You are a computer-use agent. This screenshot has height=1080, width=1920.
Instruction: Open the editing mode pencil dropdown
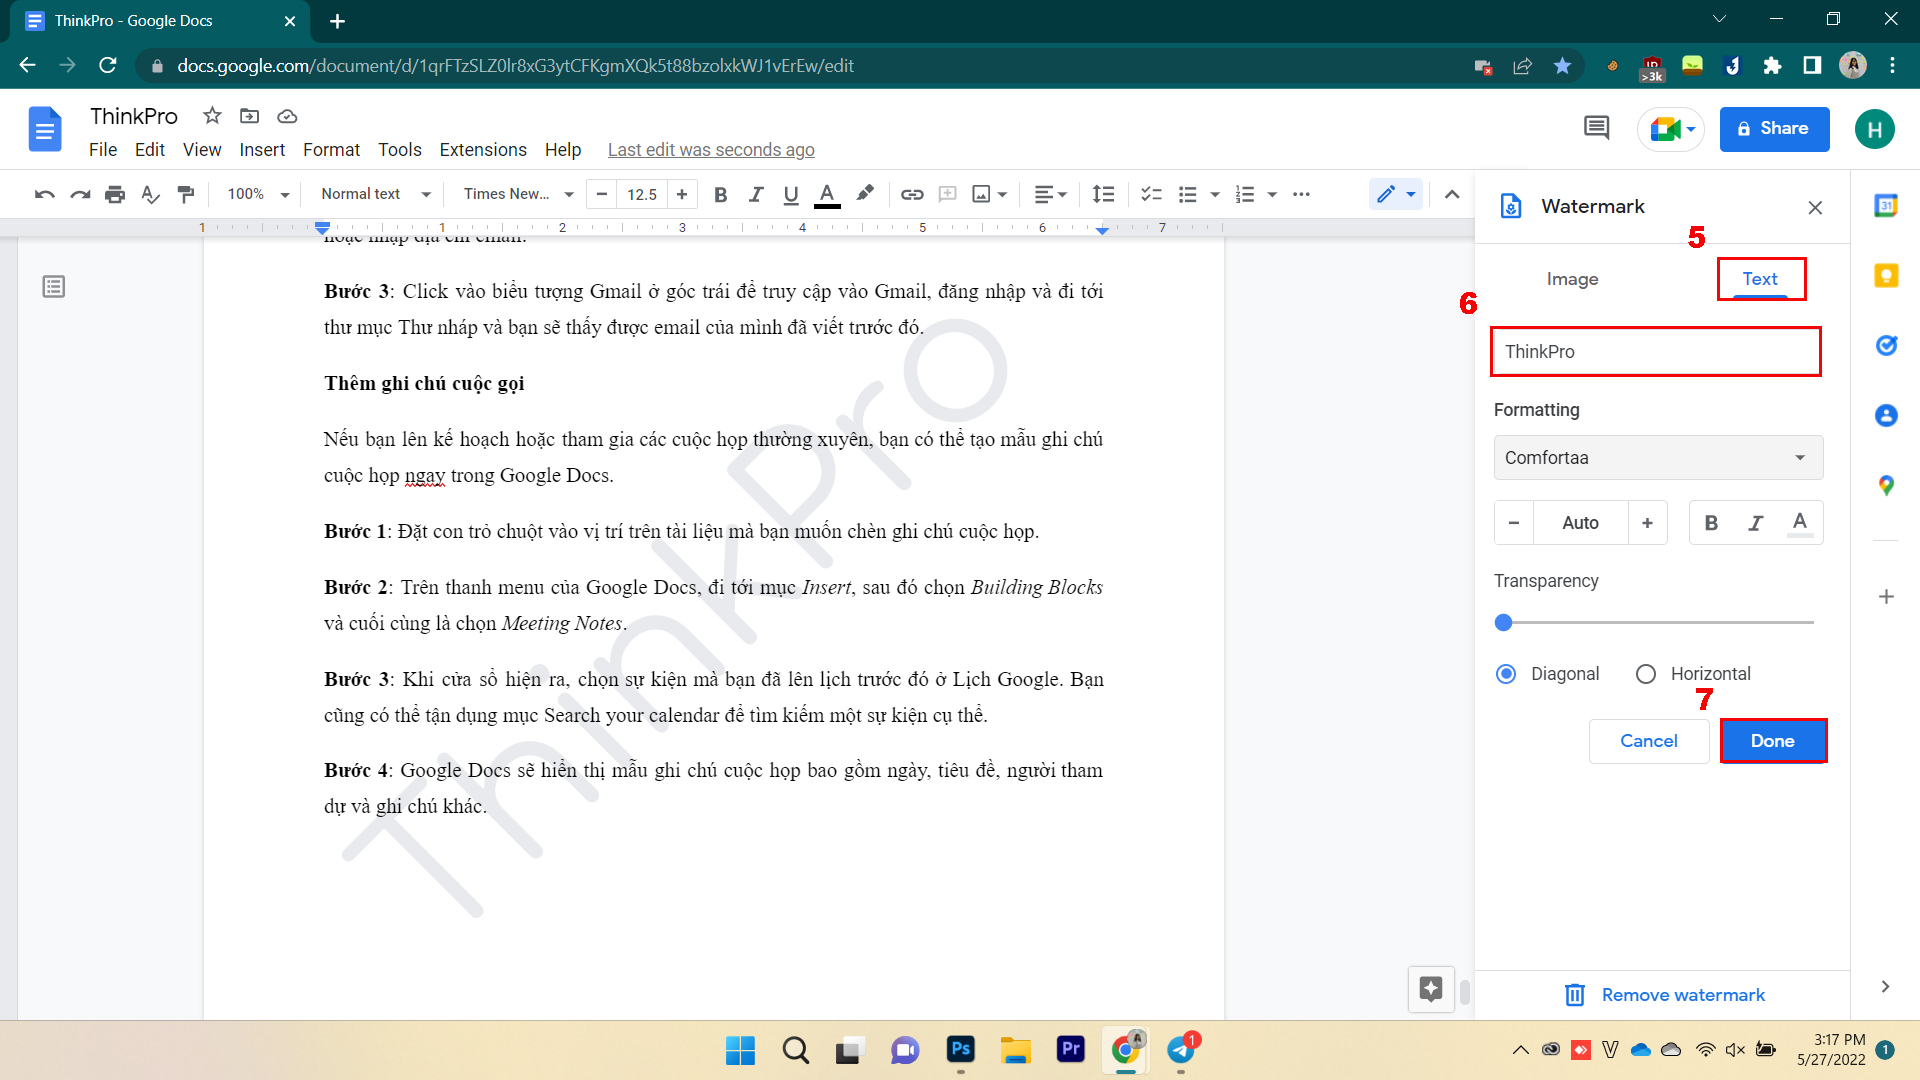pyautogui.click(x=1396, y=194)
